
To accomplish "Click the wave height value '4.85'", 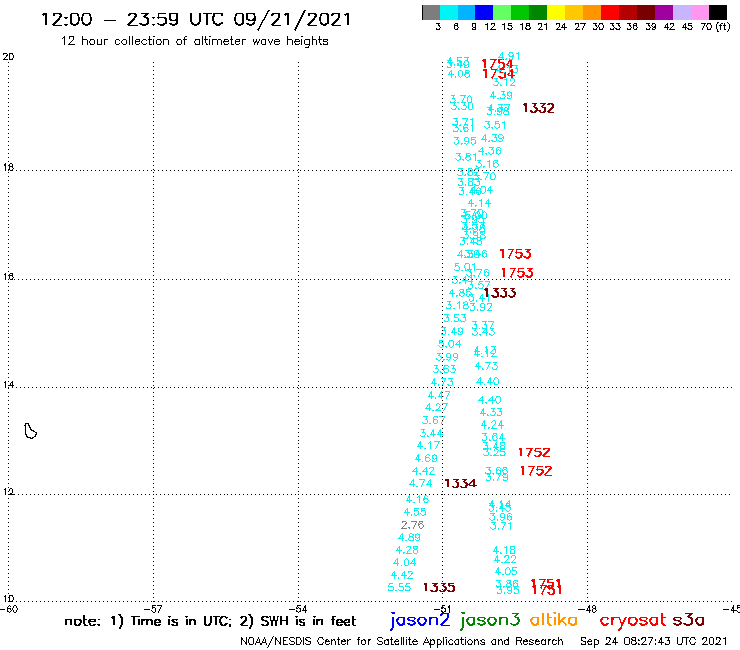I will (x=460, y=293).
